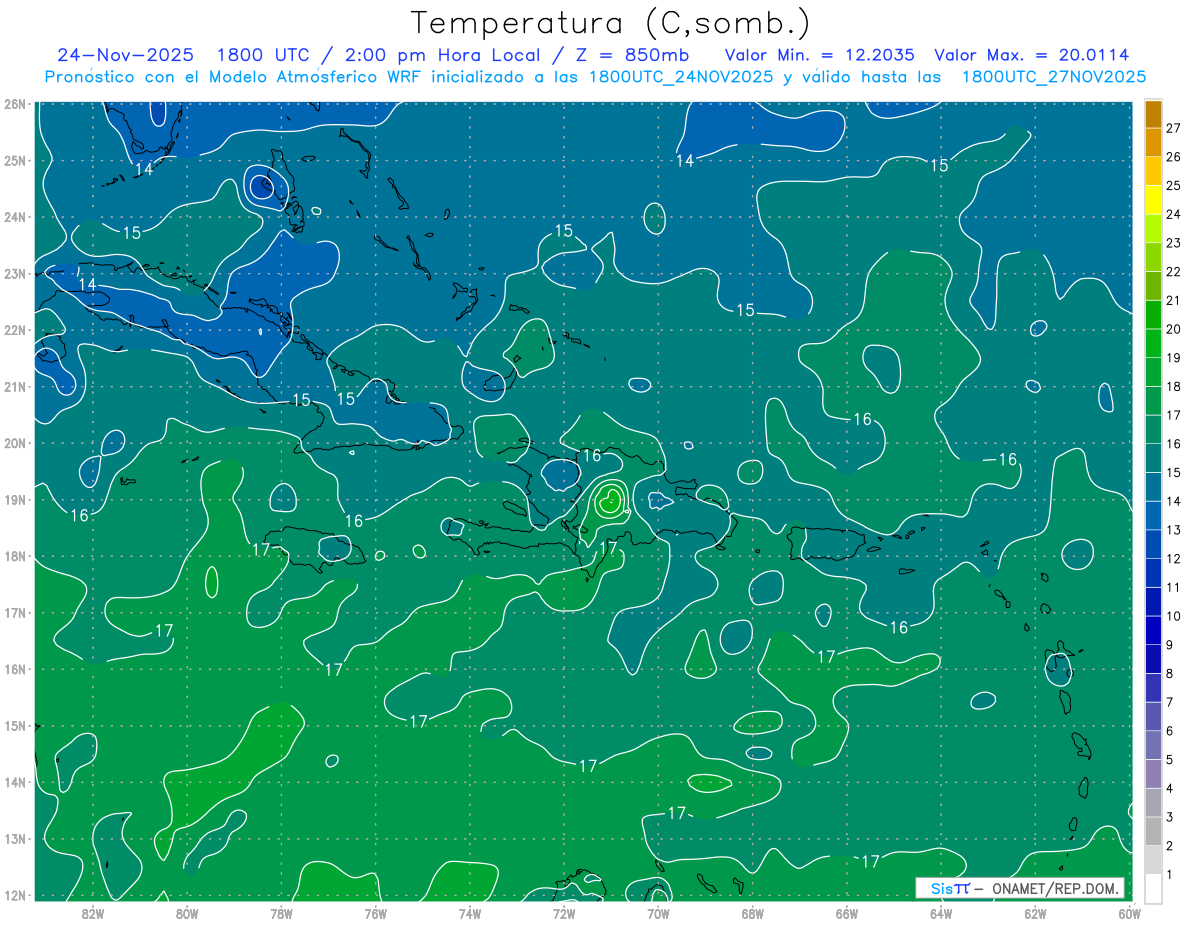Click the color scale value 7
The image size is (1200, 927).
(x=1170, y=702)
